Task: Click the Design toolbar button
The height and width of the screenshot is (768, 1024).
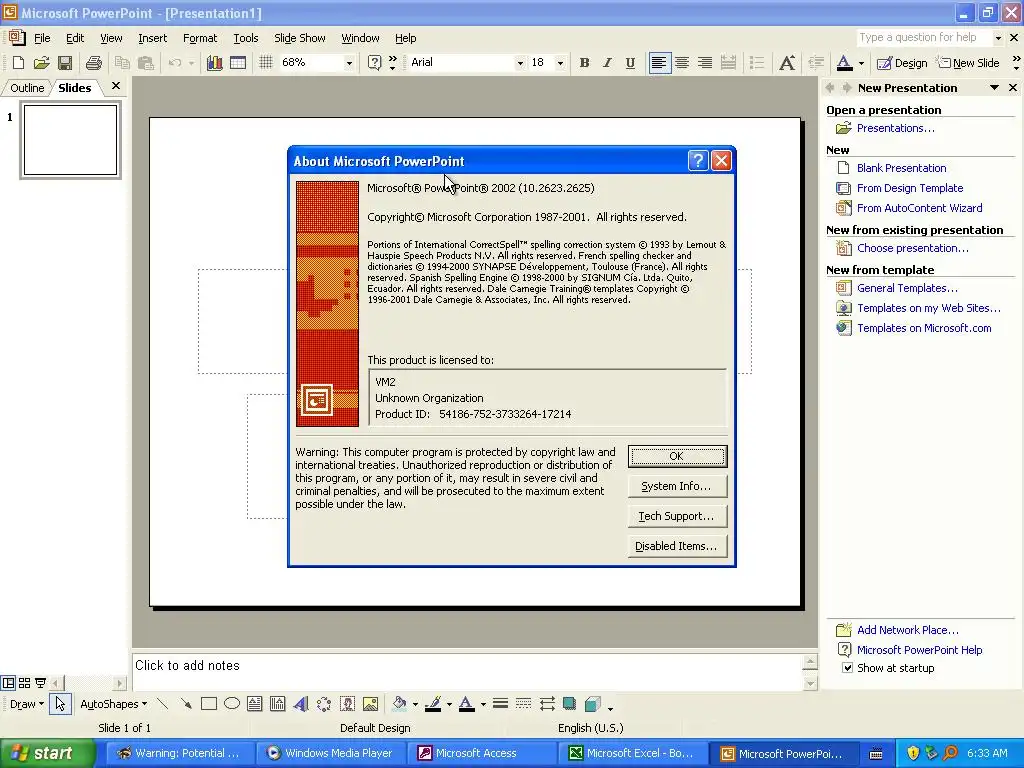Action: tap(902, 63)
